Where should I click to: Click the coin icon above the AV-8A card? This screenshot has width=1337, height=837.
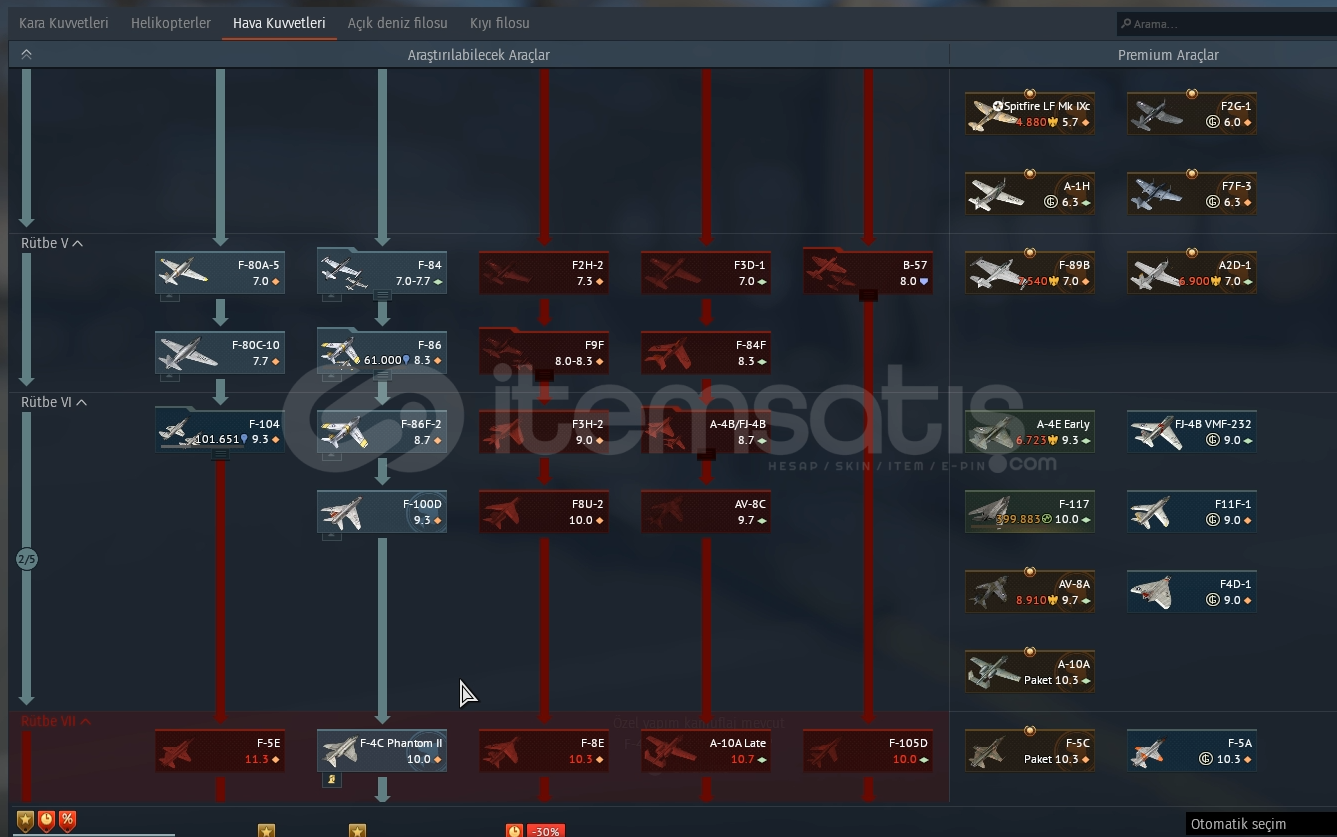click(1029, 571)
